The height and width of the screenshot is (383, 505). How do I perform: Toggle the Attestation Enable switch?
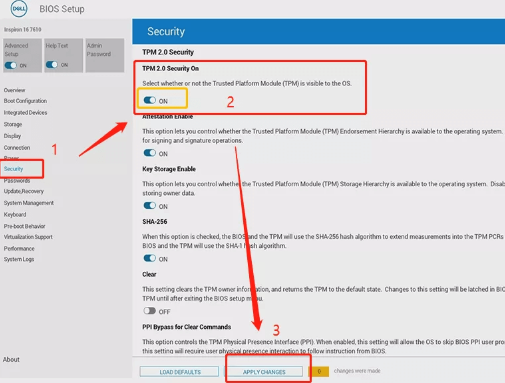click(150, 153)
